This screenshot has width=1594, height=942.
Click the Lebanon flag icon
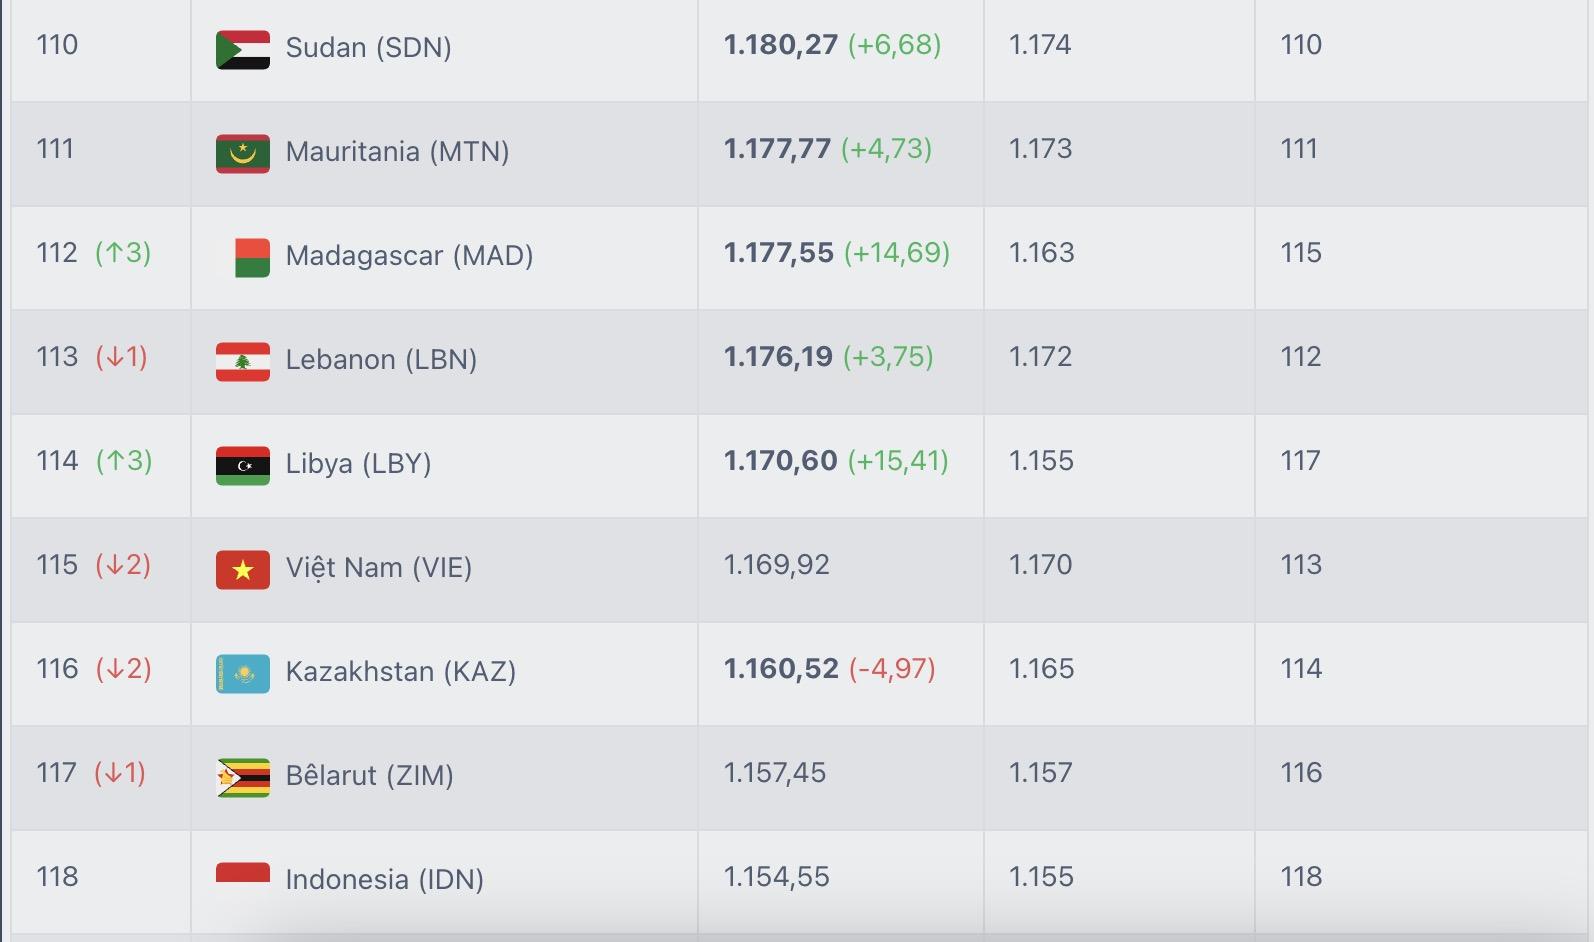click(243, 361)
